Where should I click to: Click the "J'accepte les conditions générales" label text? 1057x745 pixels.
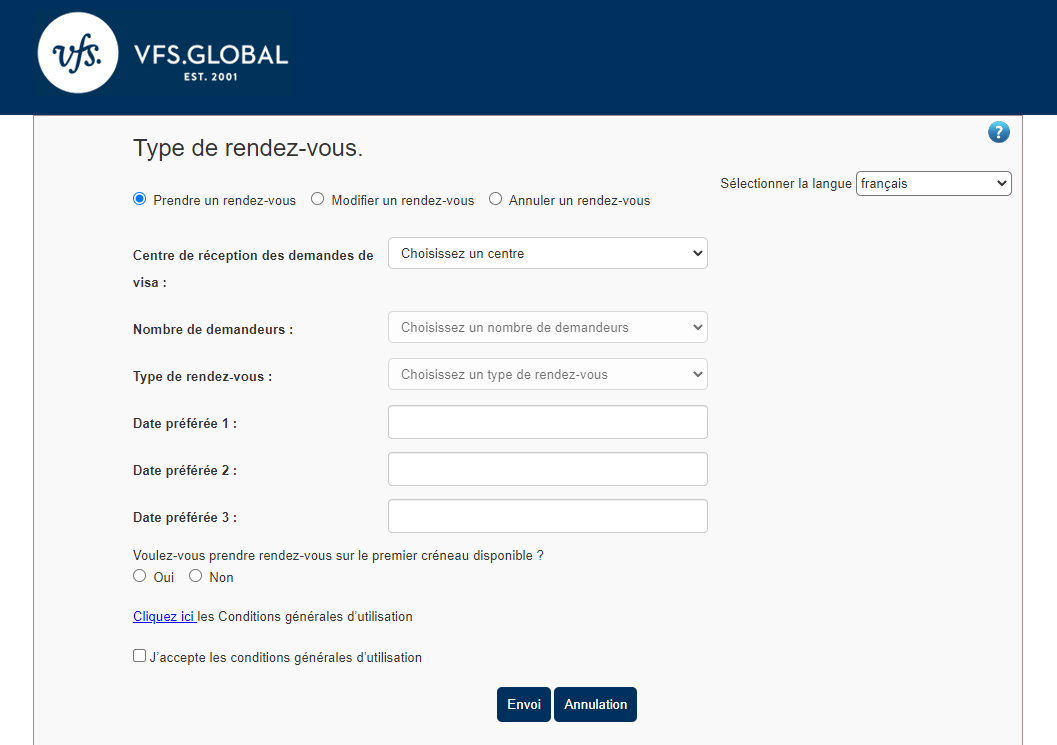click(286, 658)
